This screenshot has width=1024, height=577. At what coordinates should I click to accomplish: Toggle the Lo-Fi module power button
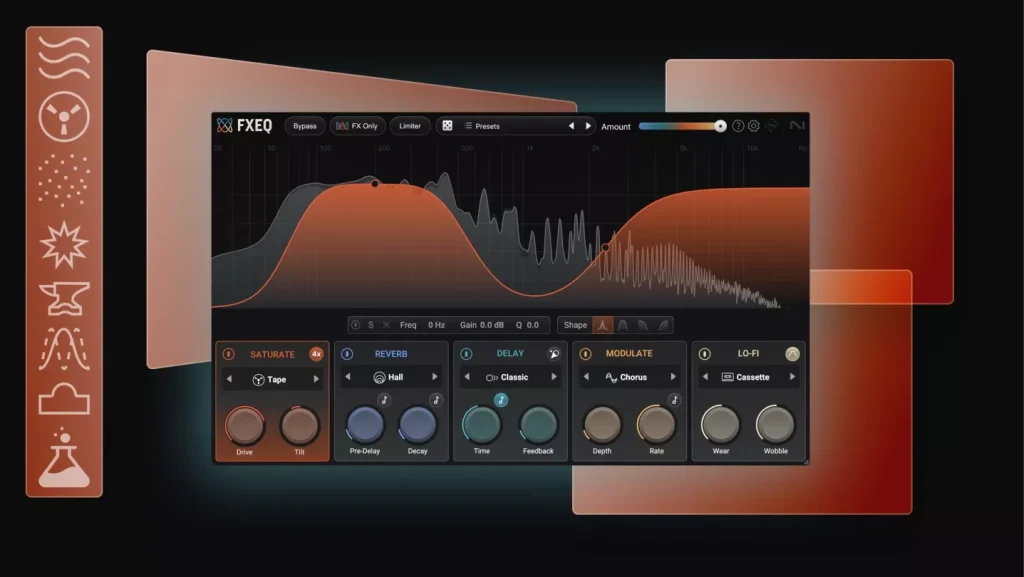[x=704, y=354]
